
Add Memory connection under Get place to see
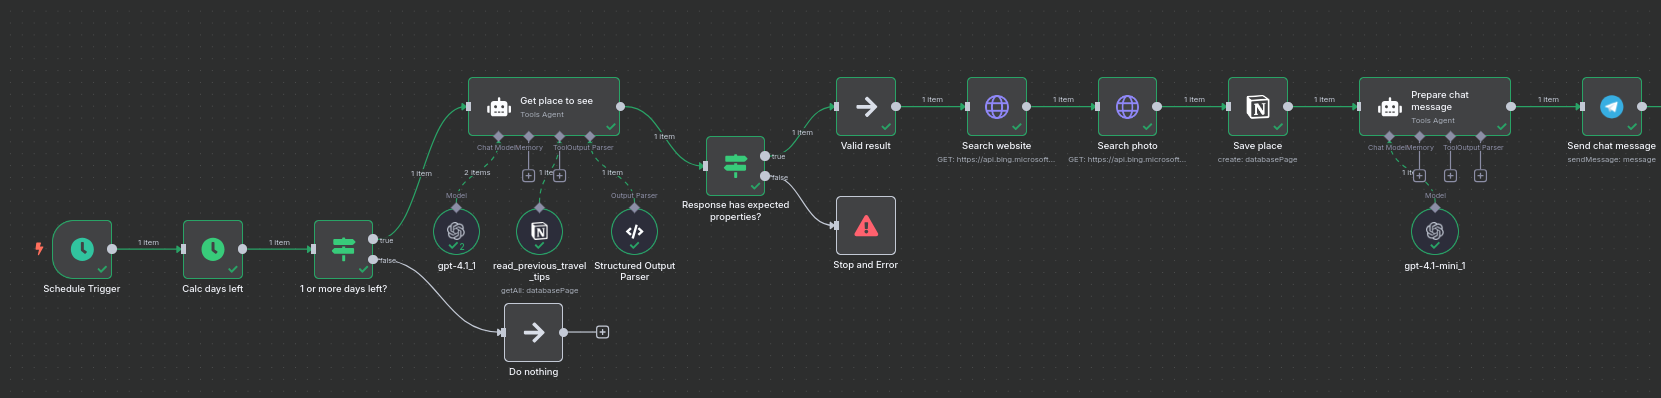click(x=529, y=176)
